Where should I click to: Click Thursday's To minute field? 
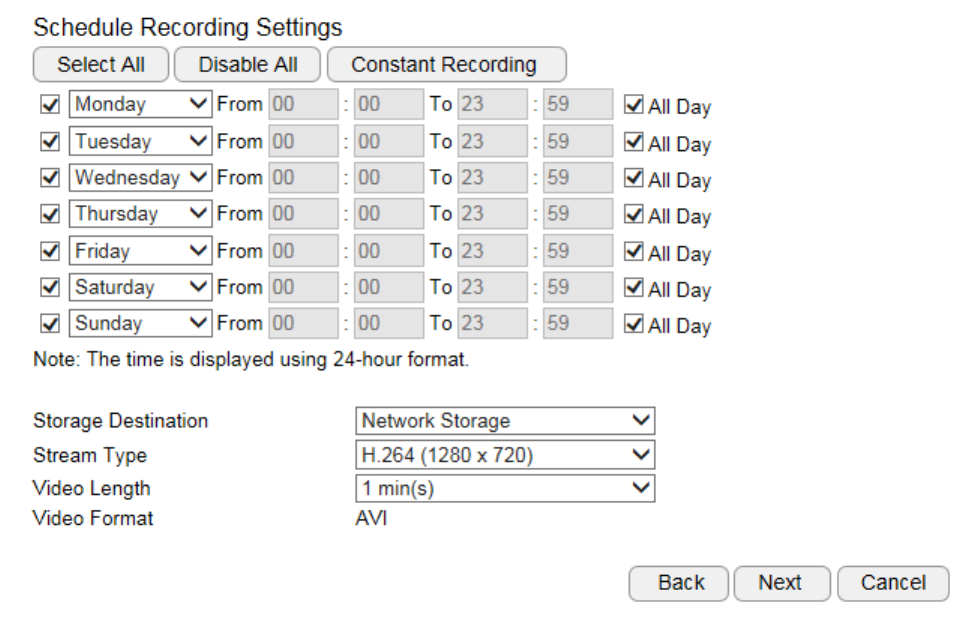(578, 215)
